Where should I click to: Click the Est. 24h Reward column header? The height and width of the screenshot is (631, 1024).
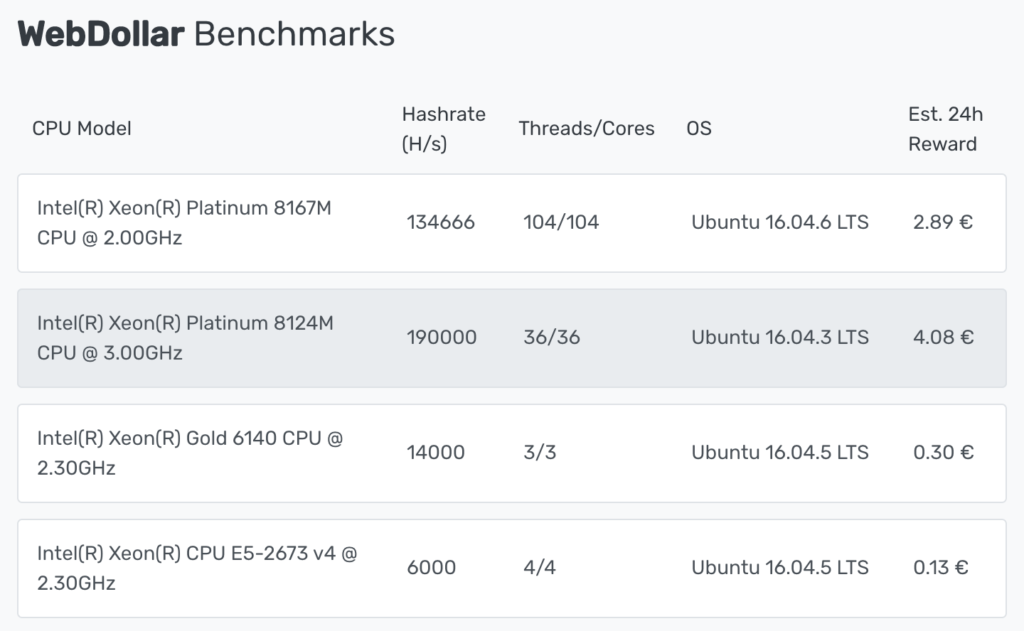pos(945,129)
